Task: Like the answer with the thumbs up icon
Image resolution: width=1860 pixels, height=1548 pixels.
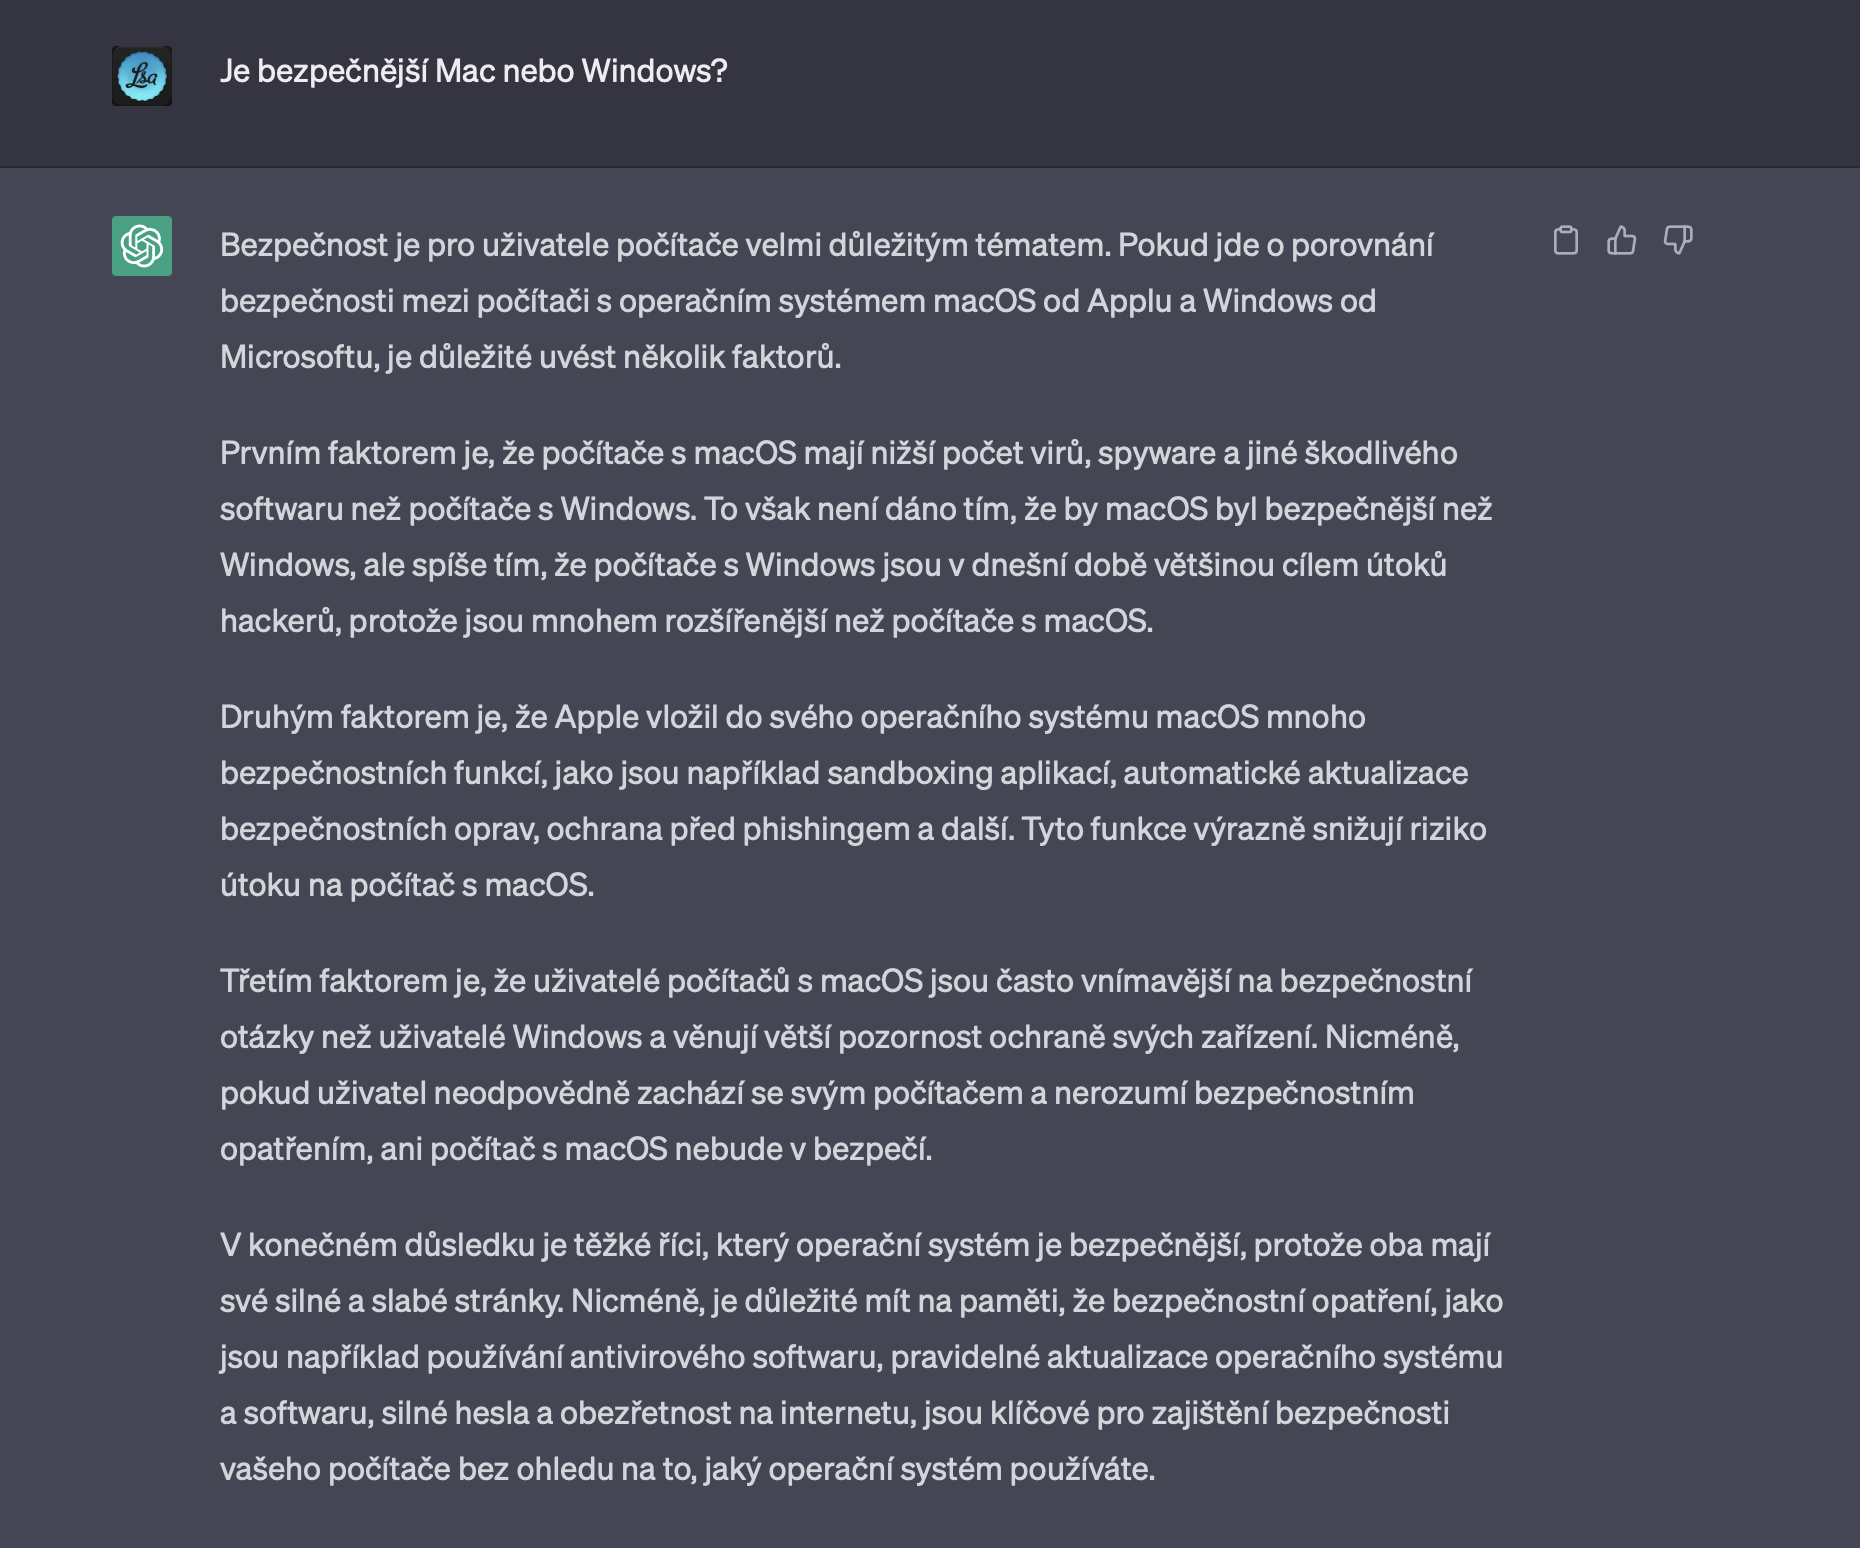Action: 1621,241
